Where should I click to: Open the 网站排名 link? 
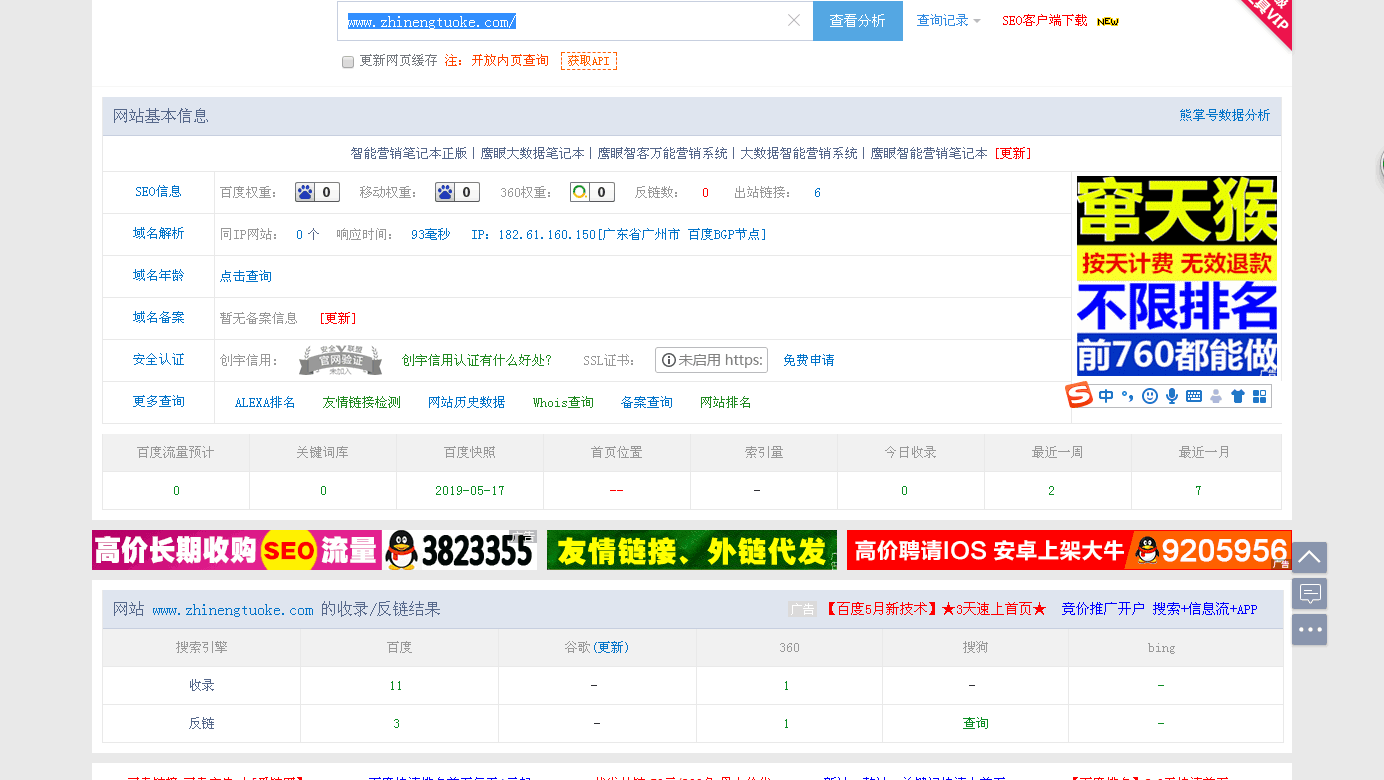725,402
